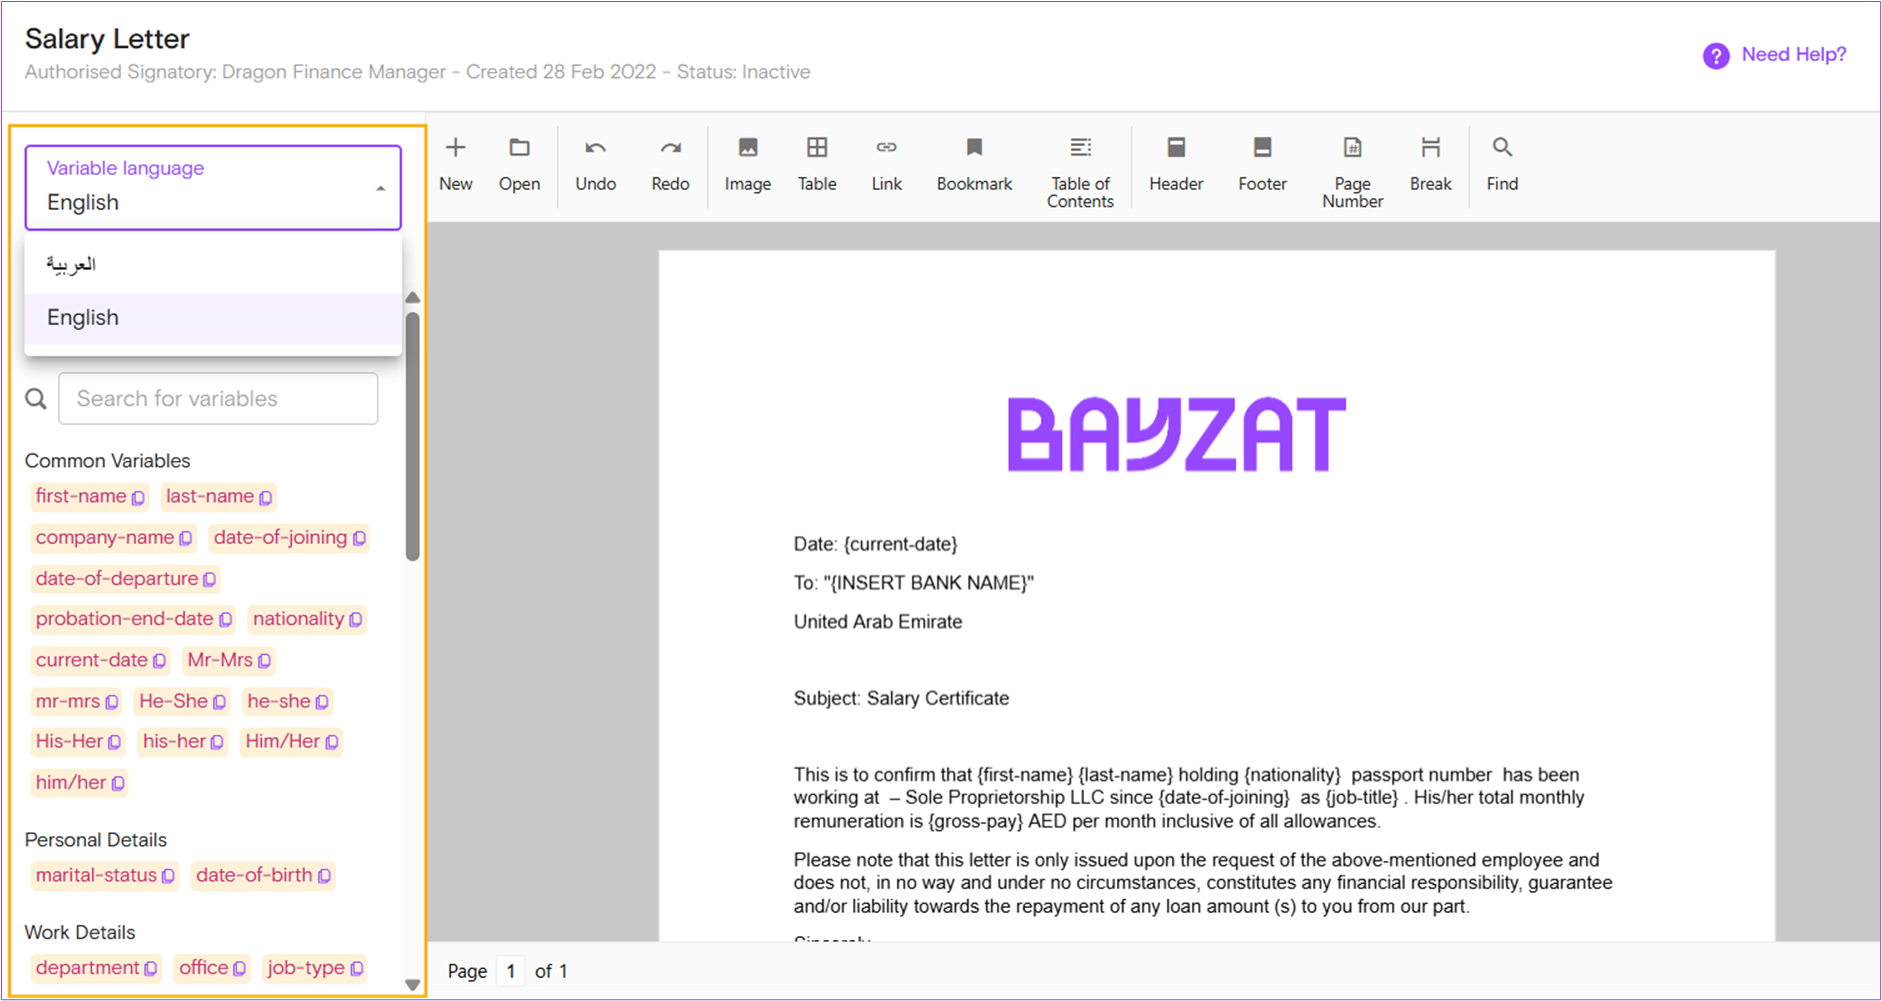The width and height of the screenshot is (1882, 1001).
Task: Copy the department variable
Action: point(150,969)
